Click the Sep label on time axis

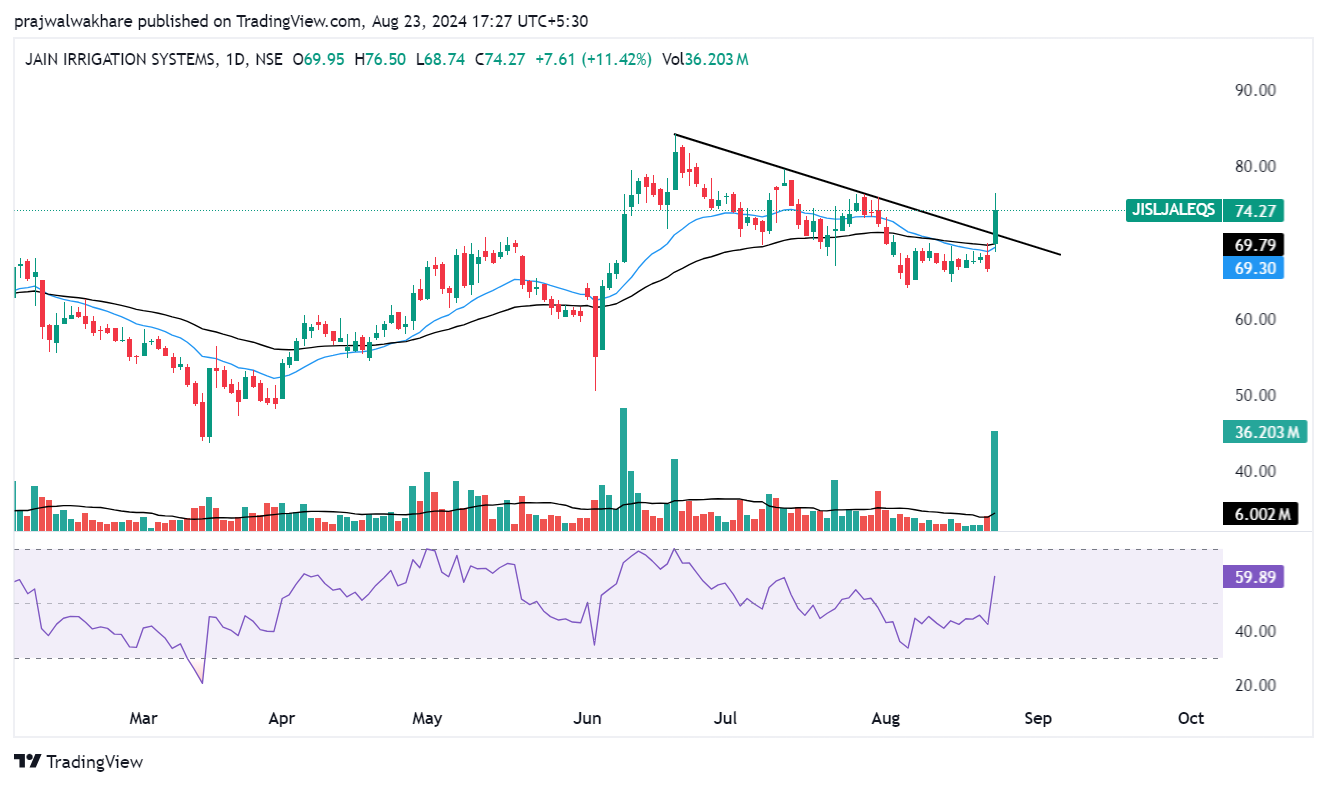1038,718
